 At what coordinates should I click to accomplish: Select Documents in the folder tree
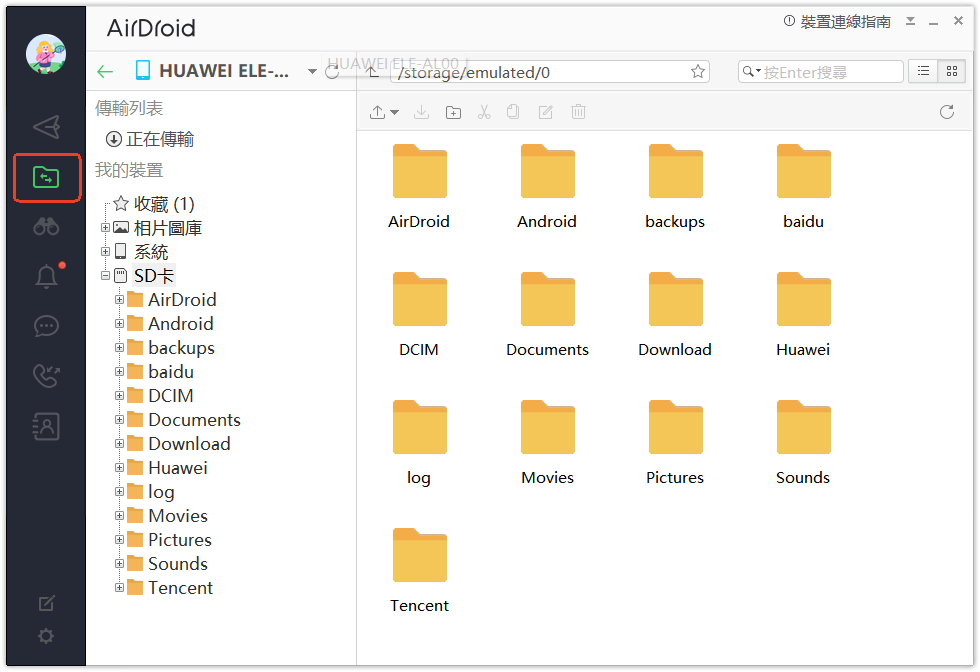pyautogui.click(x=184, y=419)
